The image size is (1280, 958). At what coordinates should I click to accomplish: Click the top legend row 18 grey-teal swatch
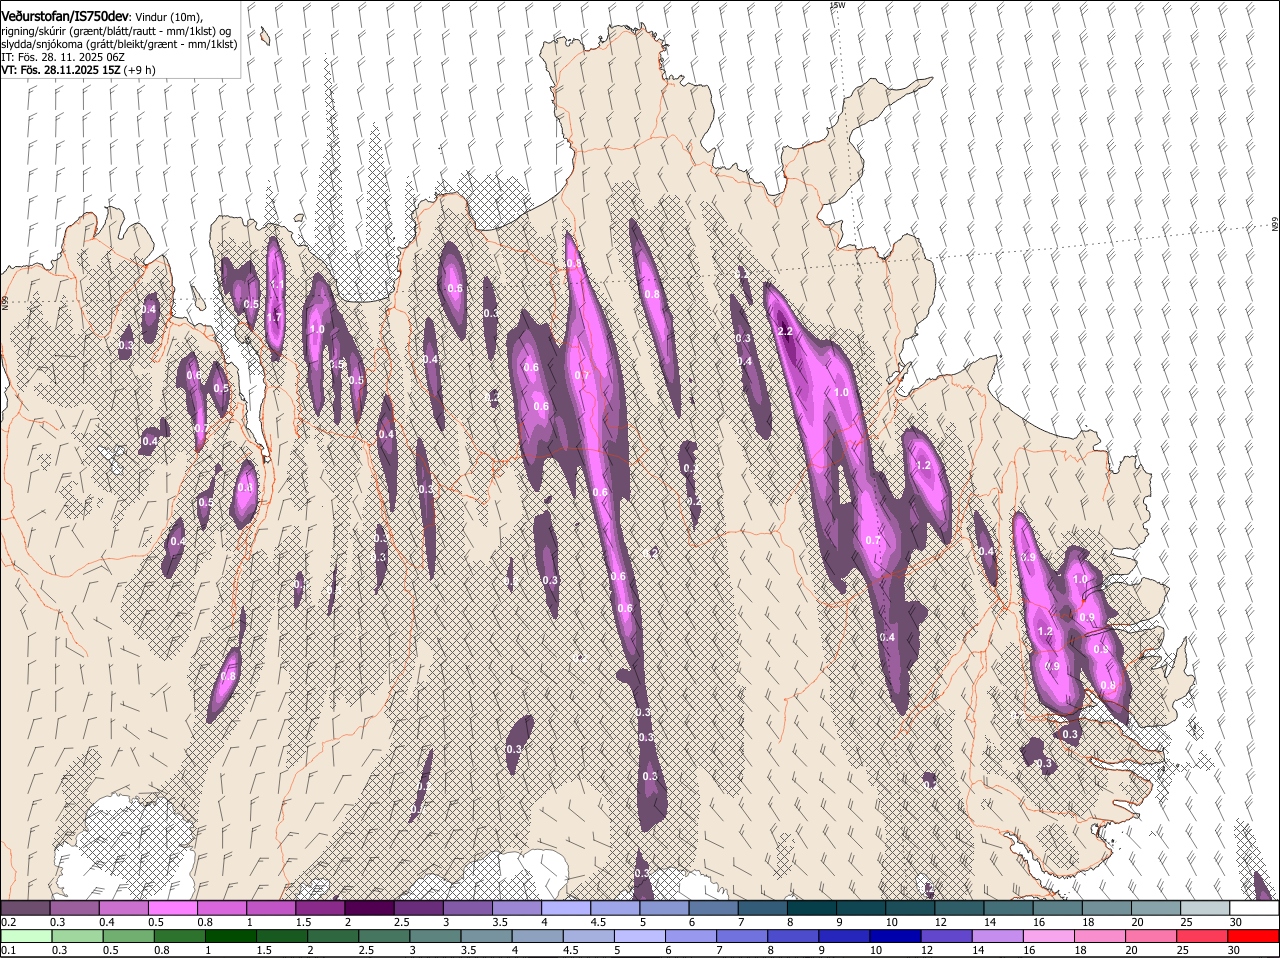pyautogui.click(x=1106, y=908)
